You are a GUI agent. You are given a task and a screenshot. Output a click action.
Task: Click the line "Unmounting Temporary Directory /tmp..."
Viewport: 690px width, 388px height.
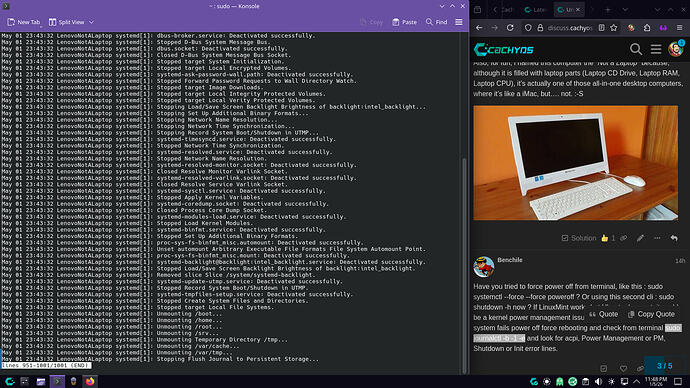coord(222,340)
